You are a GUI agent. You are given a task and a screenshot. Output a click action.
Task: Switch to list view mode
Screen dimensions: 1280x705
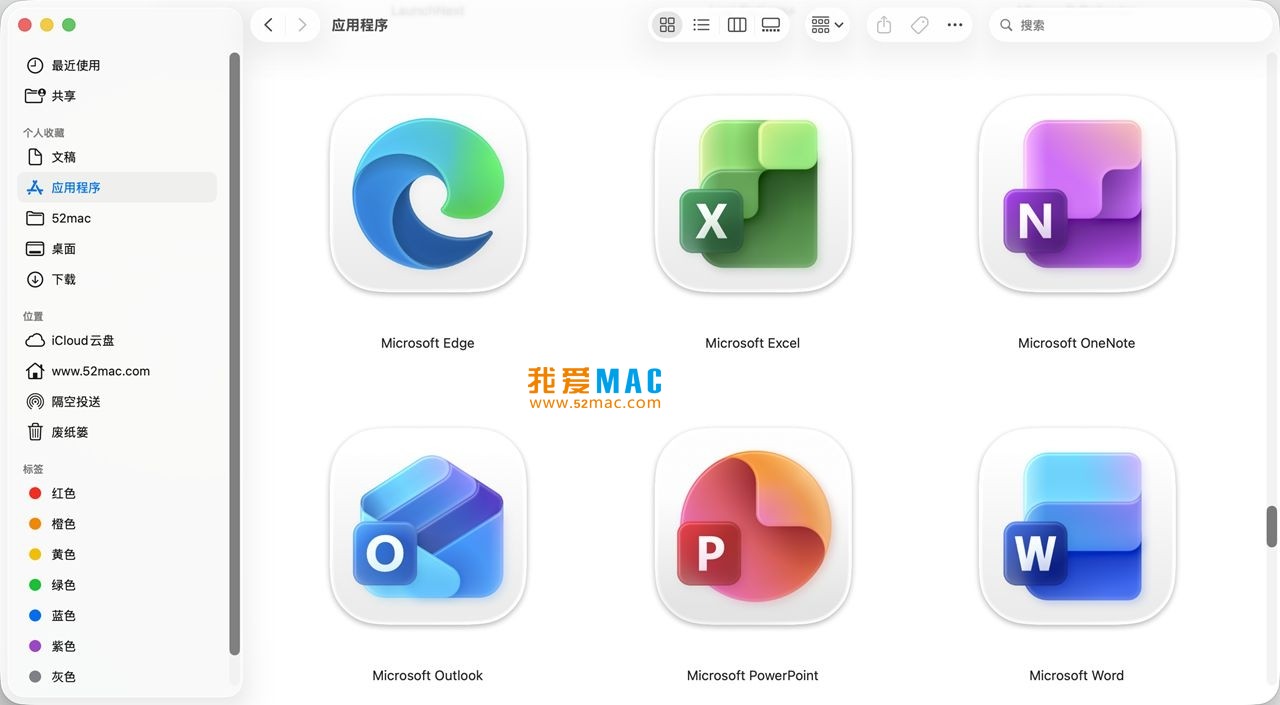coord(701,24)
